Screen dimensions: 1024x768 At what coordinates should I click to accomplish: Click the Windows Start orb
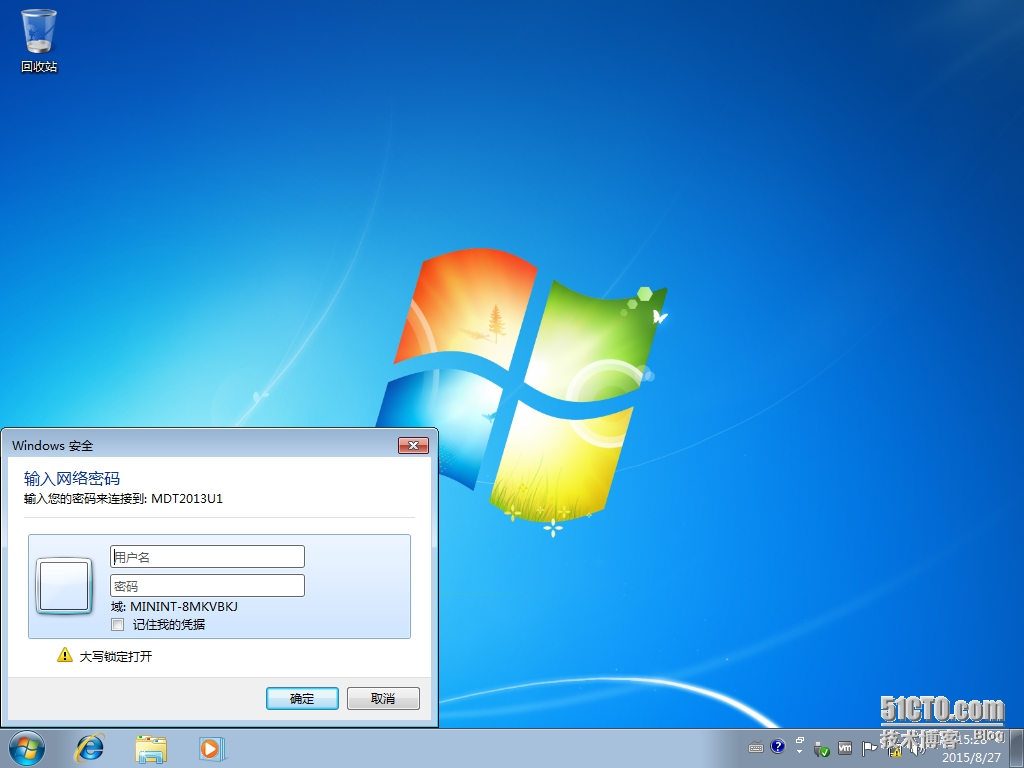pyautogui.click(x=27, y=748)
